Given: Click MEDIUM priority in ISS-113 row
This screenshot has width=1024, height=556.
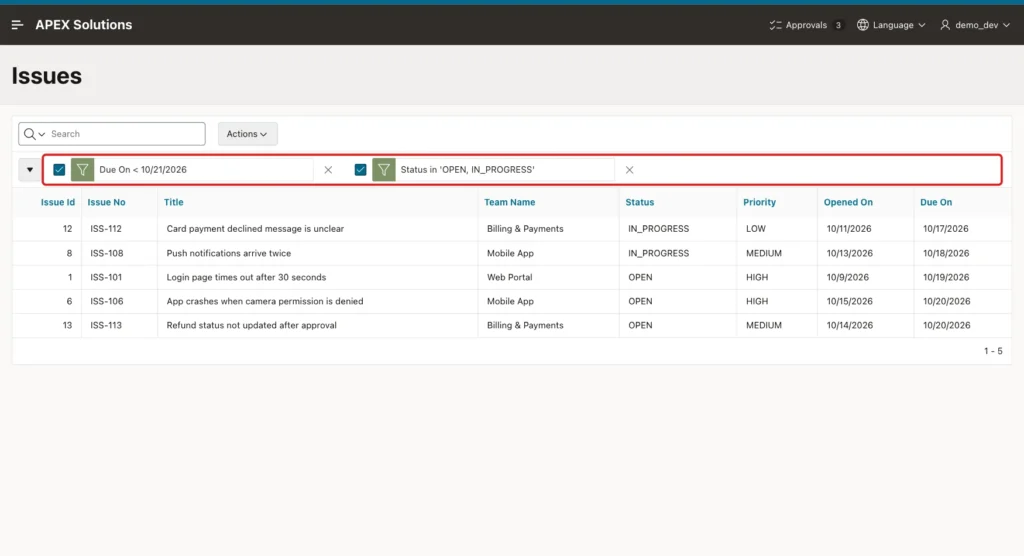Looking at the screenshot, I should point(763,325).
